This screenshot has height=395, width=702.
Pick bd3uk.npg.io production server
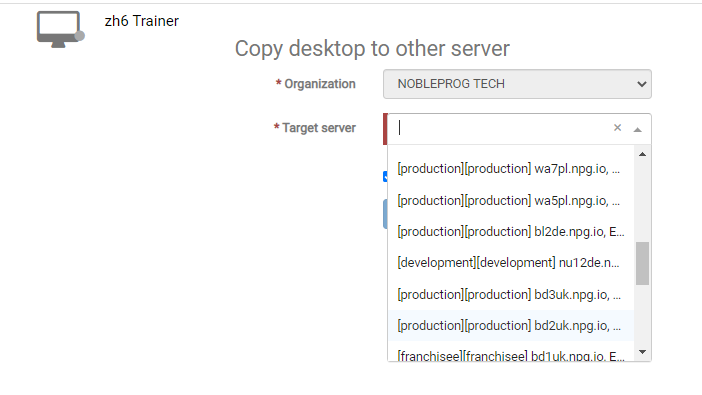point(510,295)
